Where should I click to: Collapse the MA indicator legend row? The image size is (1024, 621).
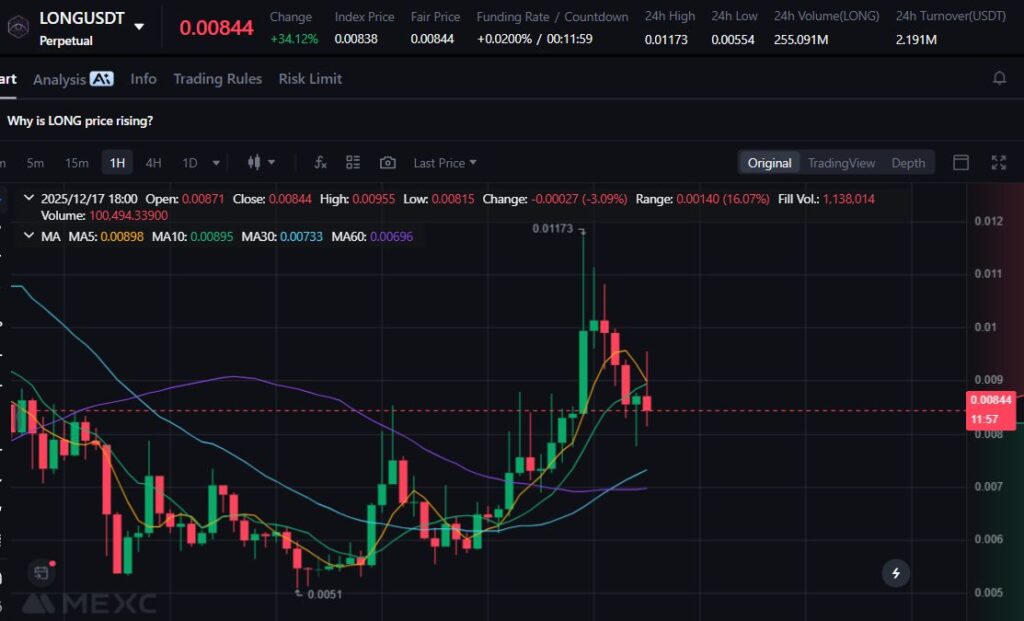[x=27, y=236]
